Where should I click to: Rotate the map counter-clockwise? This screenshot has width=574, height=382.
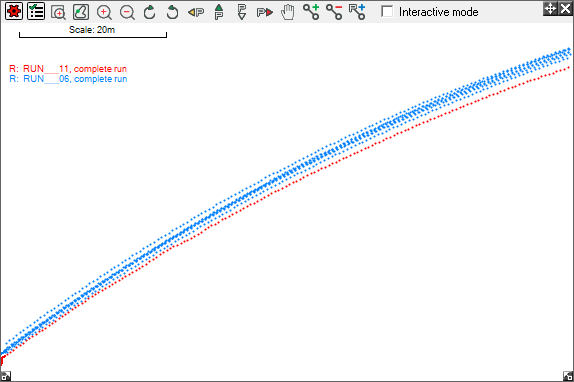tap(172, 12)
